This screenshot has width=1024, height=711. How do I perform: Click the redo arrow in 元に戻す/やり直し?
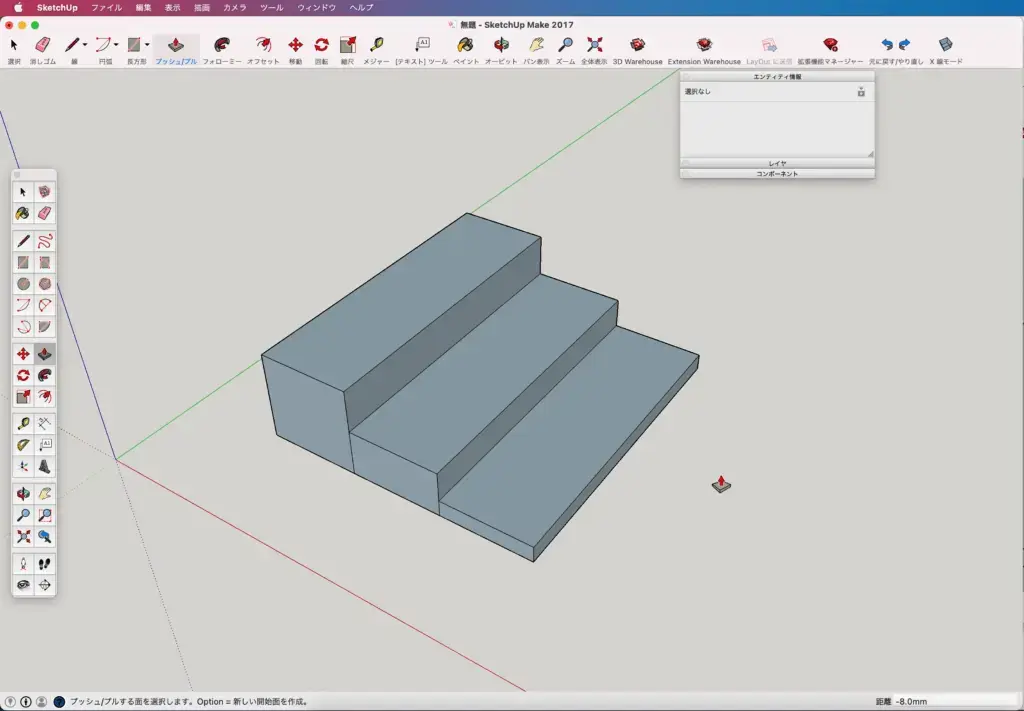pyautogui.click(x=904, y=44)
